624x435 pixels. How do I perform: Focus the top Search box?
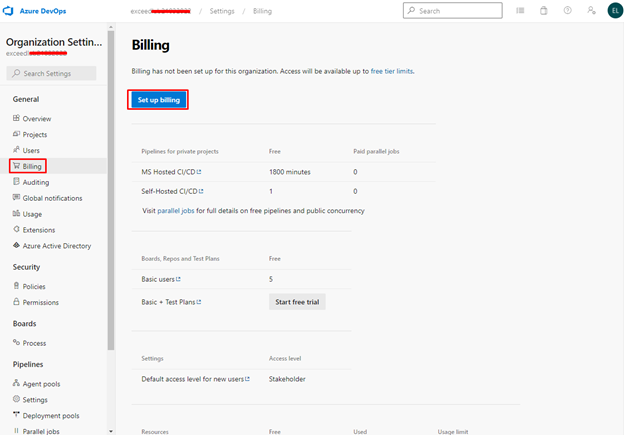452,11
